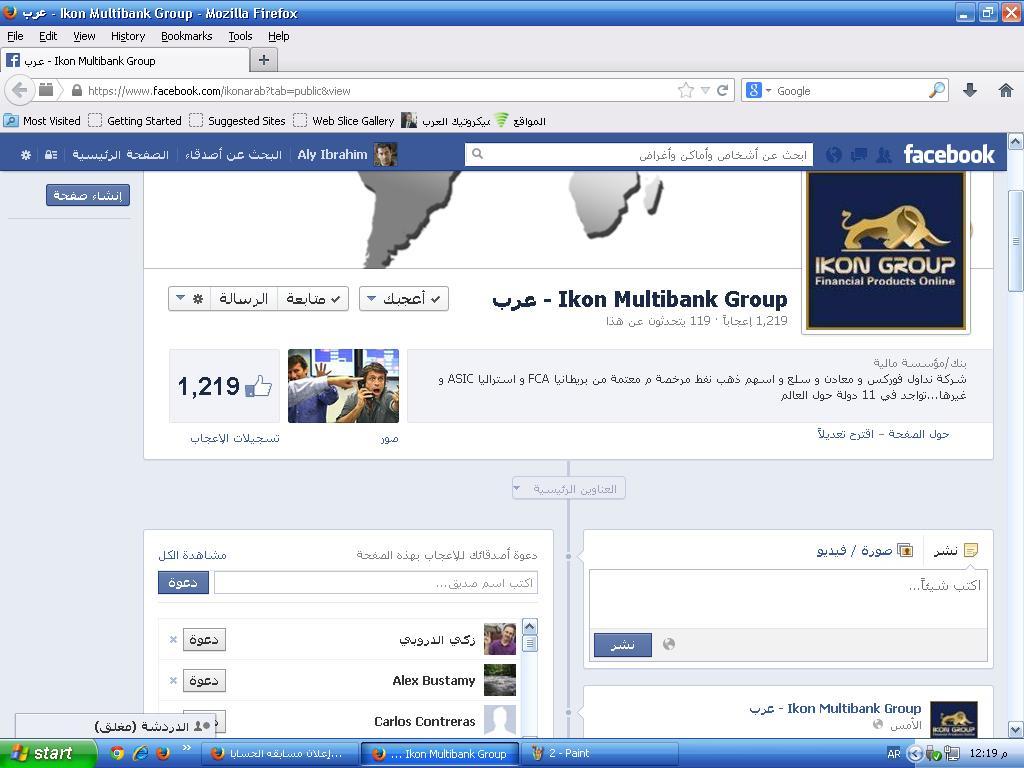
Task: Click the browser back arrow button
Action: pyautogui.click(x=19, y=90)
